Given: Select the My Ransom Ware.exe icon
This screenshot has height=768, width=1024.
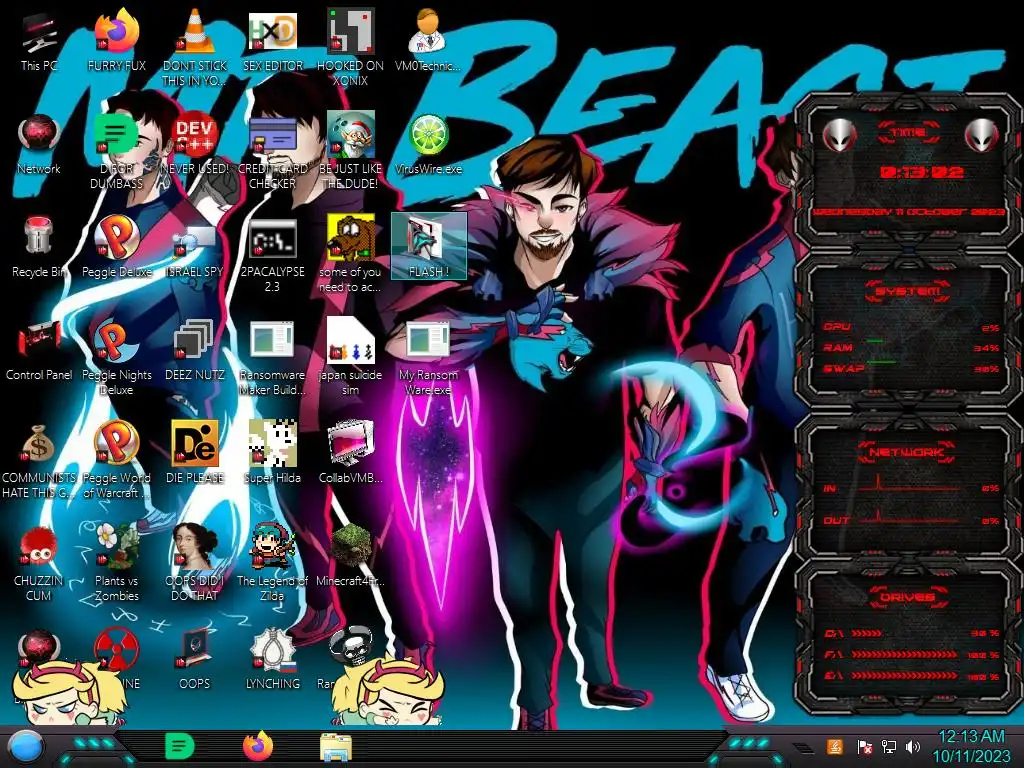Looking at the screenshot, I should point(428,358).
